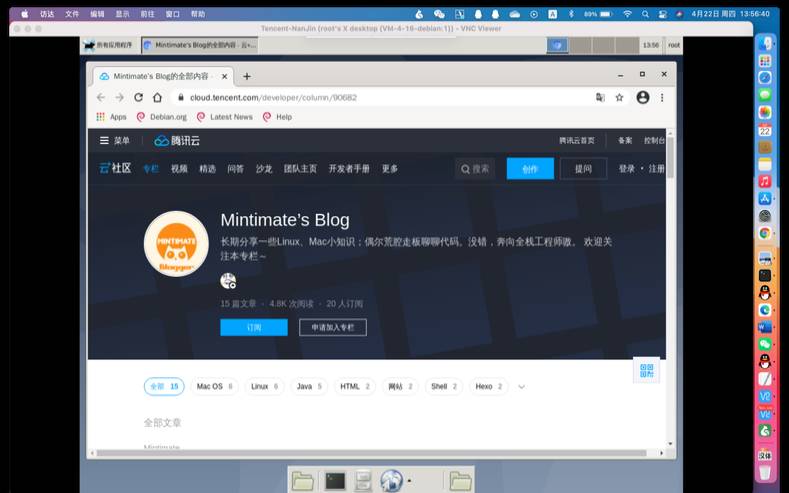Go back with Chrome's back arrow
This screenshot has height=493, width=789.
tap(101, 98)
